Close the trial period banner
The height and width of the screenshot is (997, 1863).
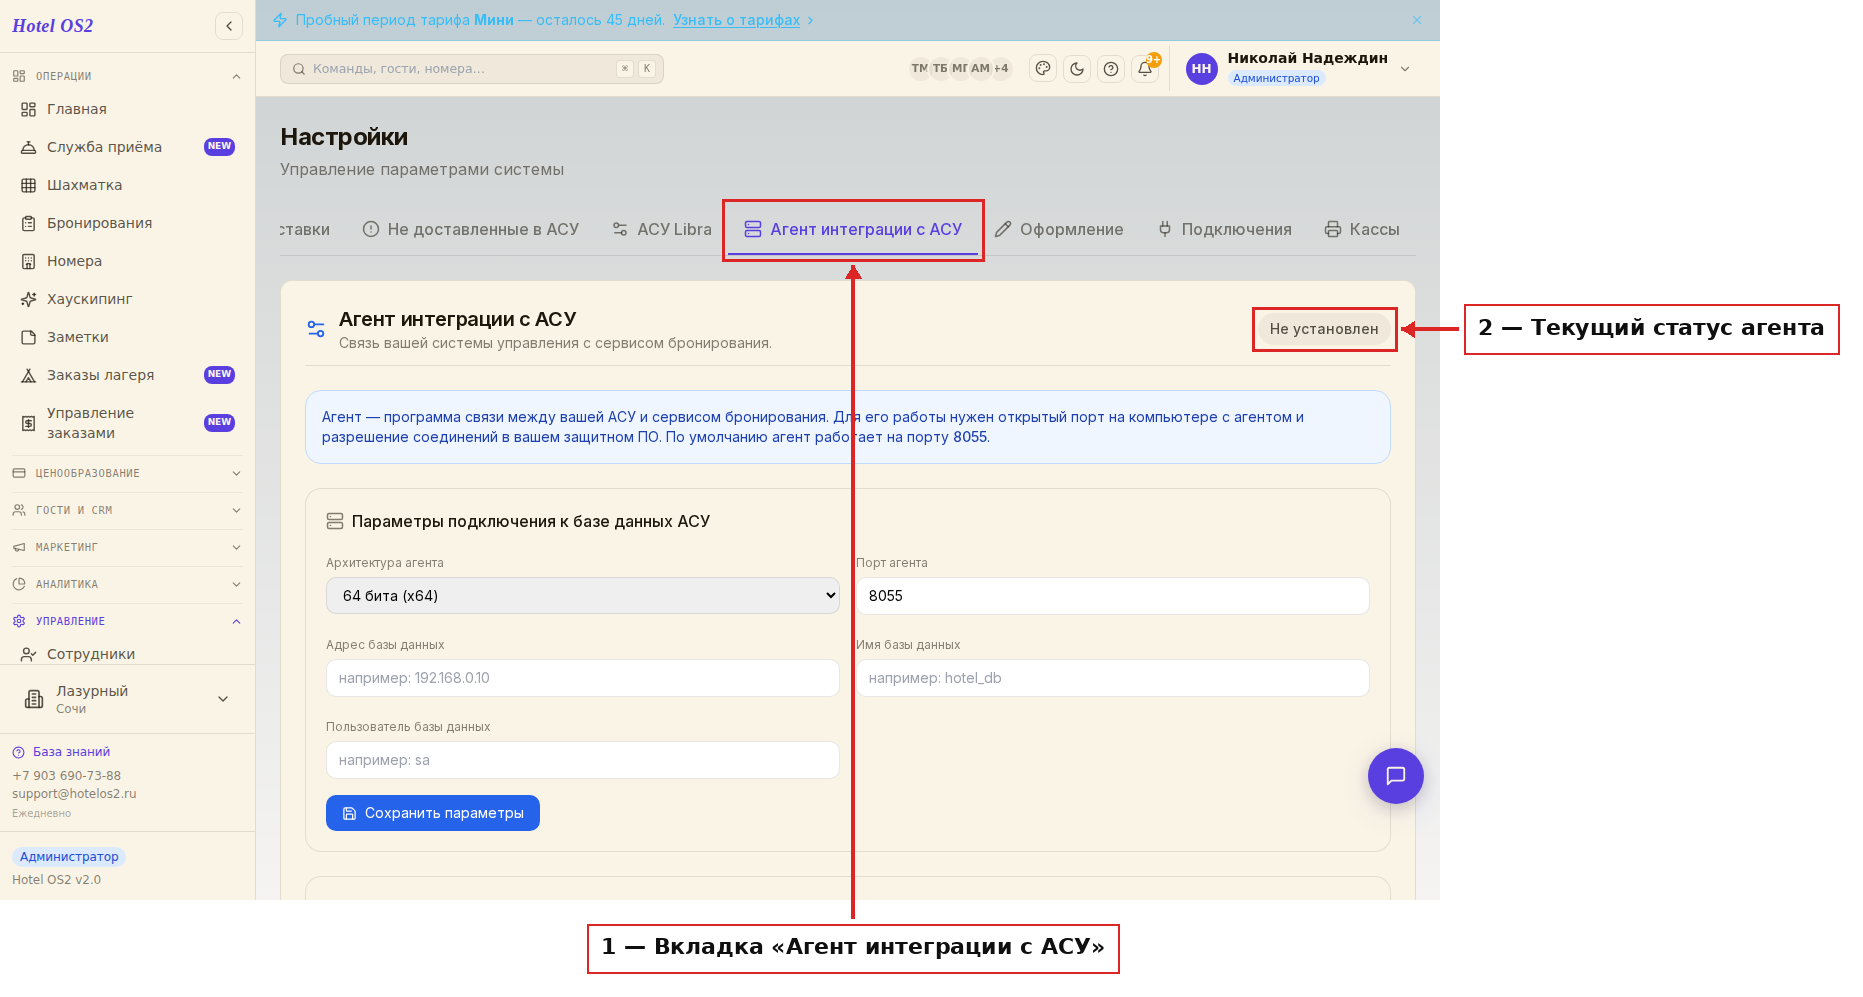coord(1417,20)
